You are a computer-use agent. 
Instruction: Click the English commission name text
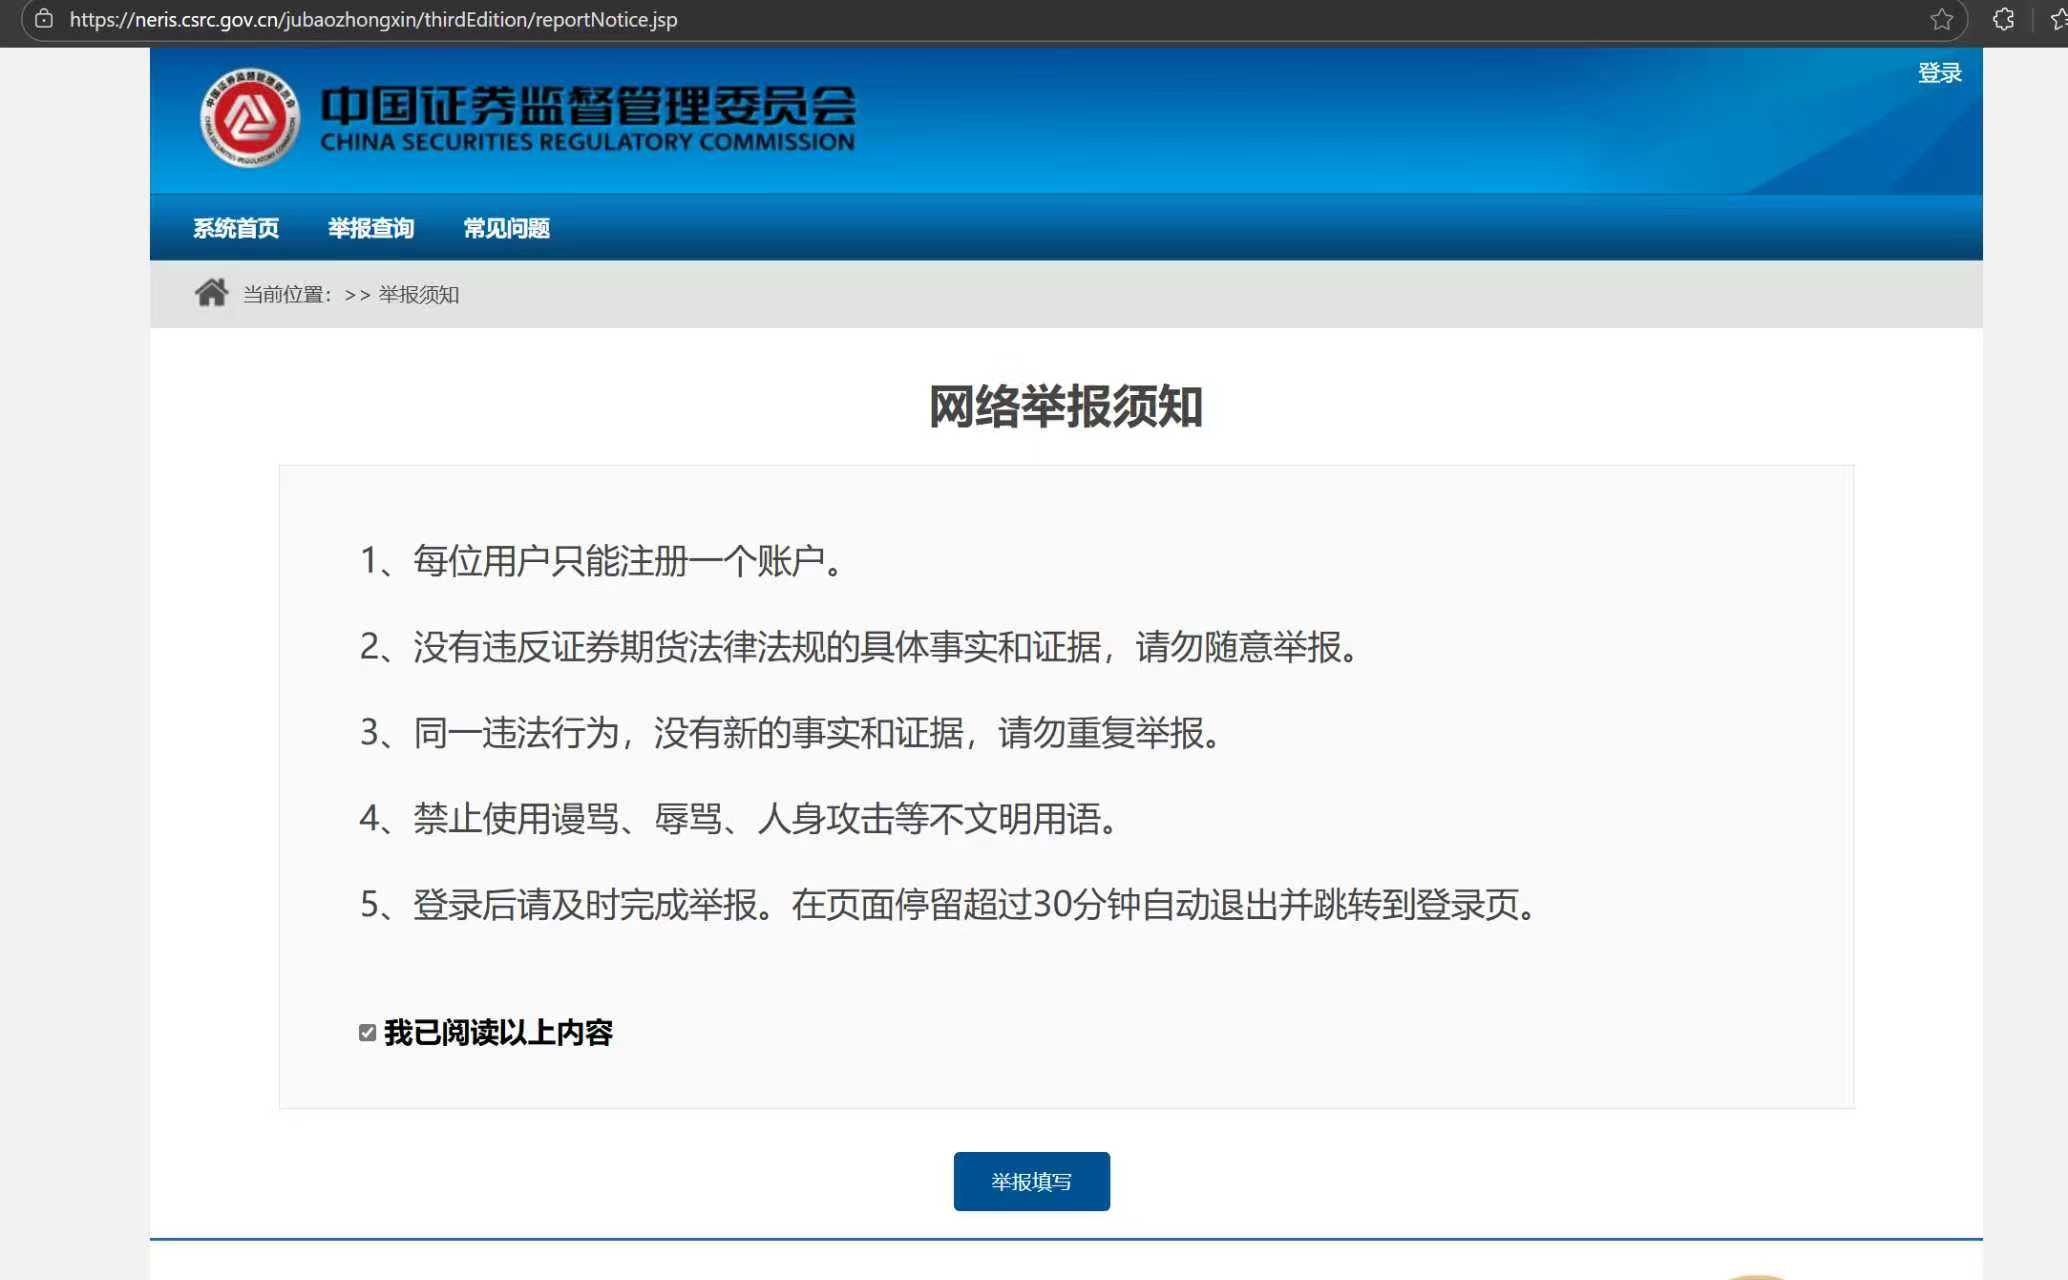[x=587, y=142]
